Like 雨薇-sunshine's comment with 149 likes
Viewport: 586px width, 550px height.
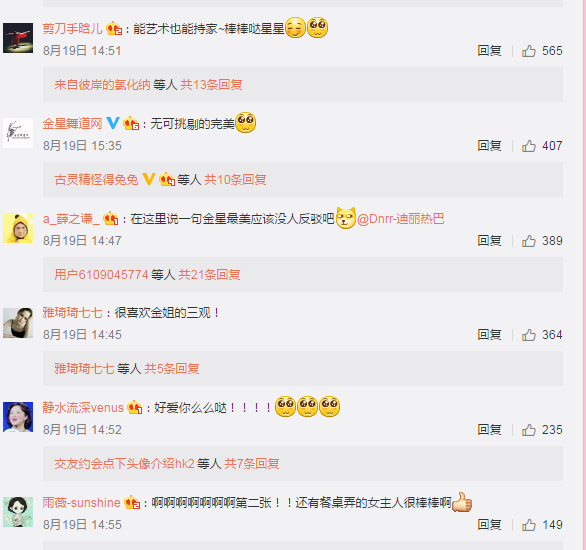coord(529,525)
